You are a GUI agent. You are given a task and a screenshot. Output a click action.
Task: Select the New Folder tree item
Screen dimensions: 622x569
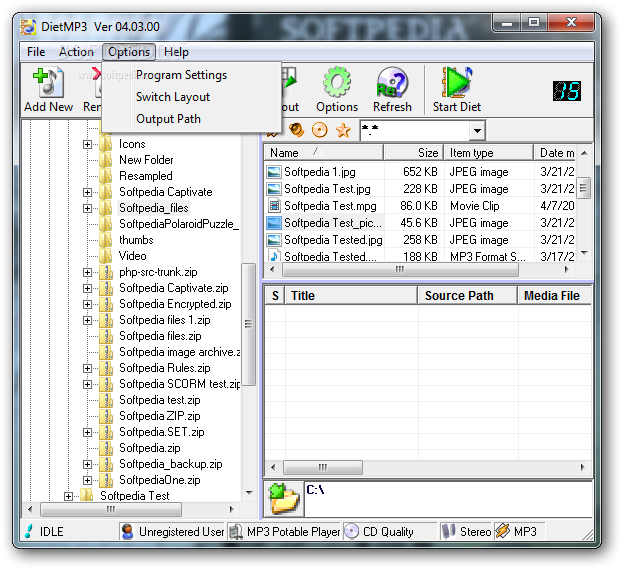point(146,160)
